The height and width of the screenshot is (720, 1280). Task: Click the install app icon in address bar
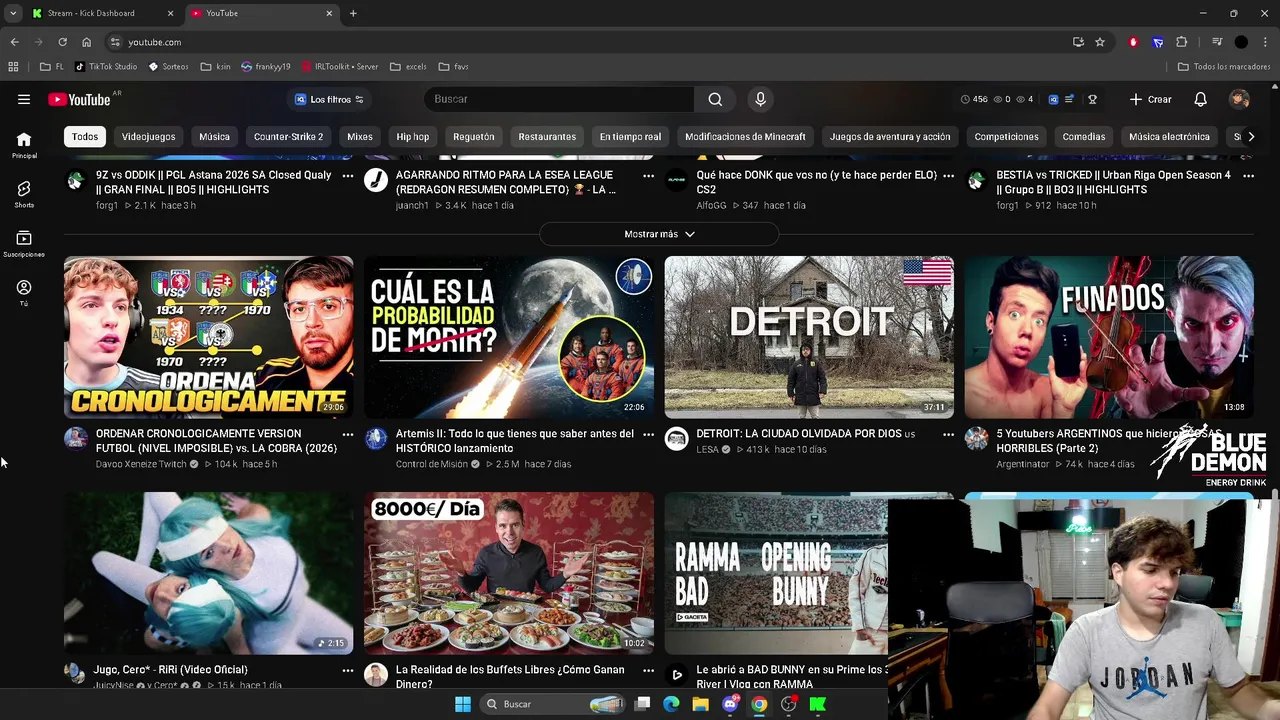(1078, 42)
